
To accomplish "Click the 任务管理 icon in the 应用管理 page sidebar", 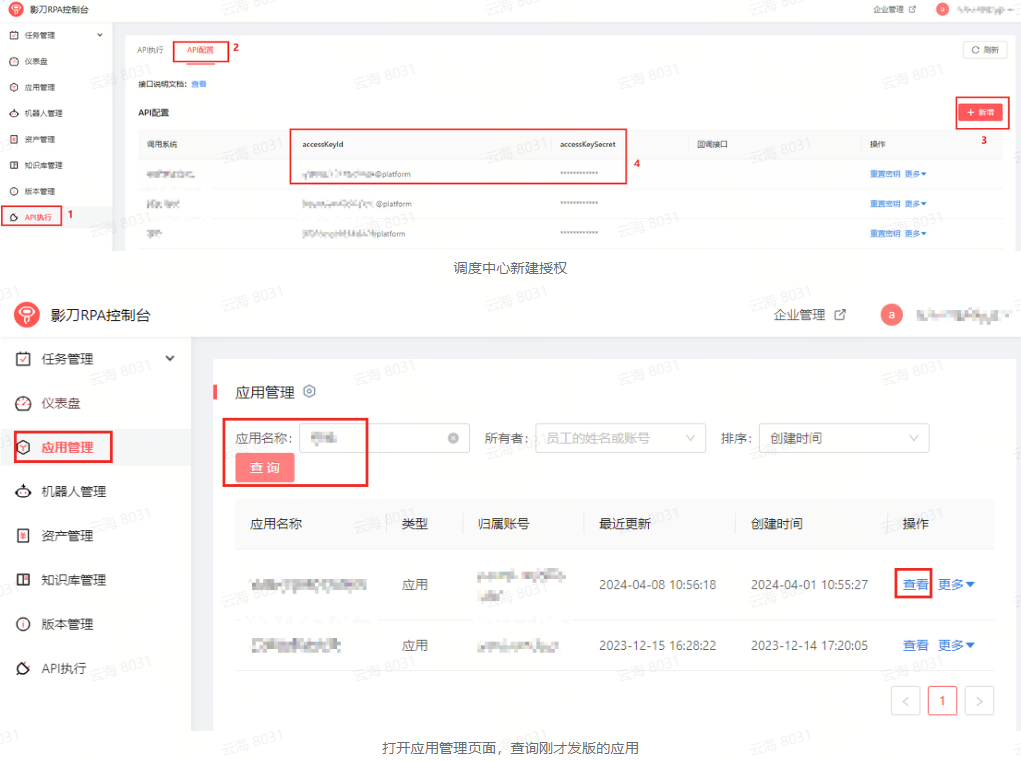I will point(23,359).
